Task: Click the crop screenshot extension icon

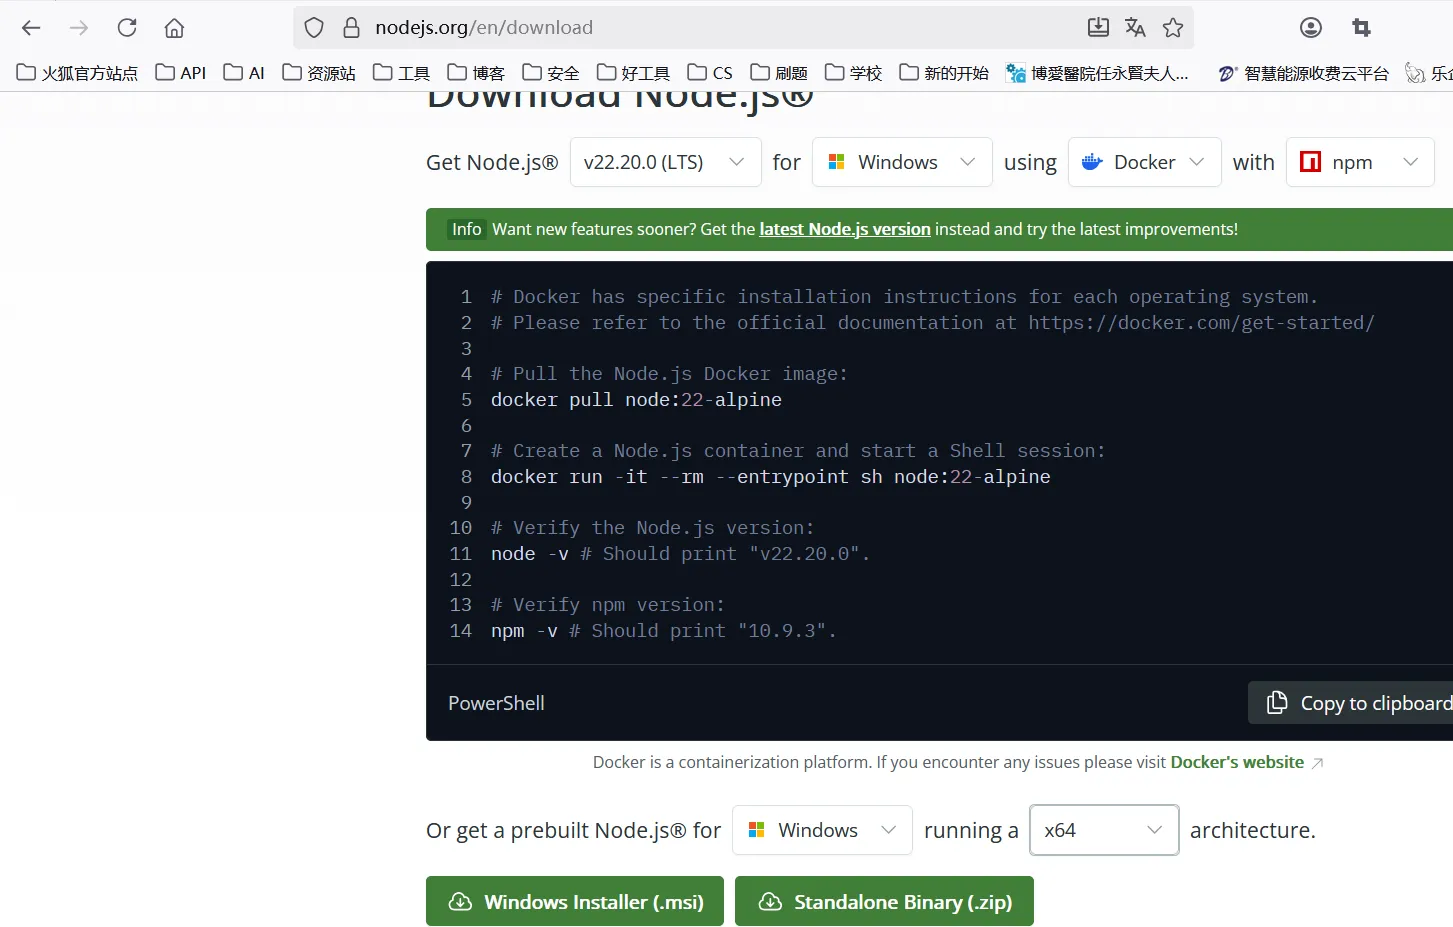Action: [x=1361, y=28]
